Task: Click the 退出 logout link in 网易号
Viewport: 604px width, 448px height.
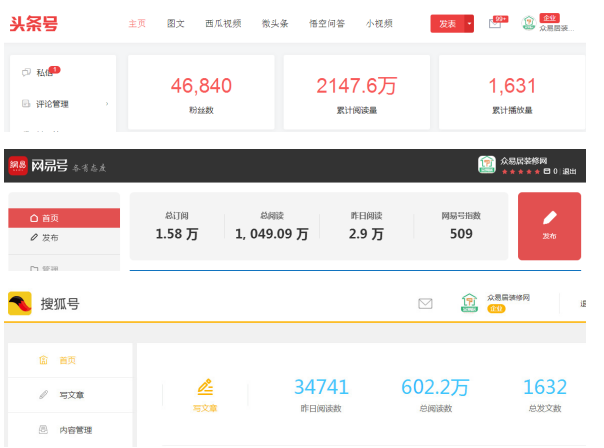Action: click(569, 172)
